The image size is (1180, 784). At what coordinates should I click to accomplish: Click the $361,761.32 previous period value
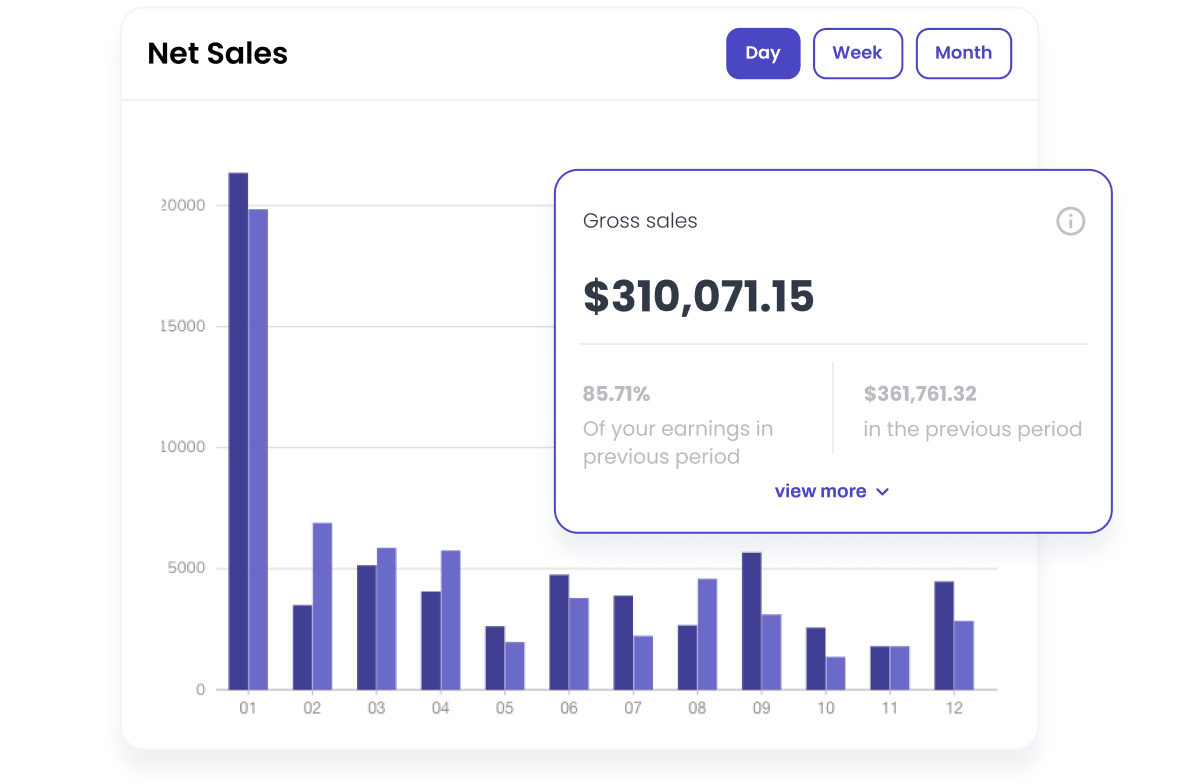click(x=920, y=394)
